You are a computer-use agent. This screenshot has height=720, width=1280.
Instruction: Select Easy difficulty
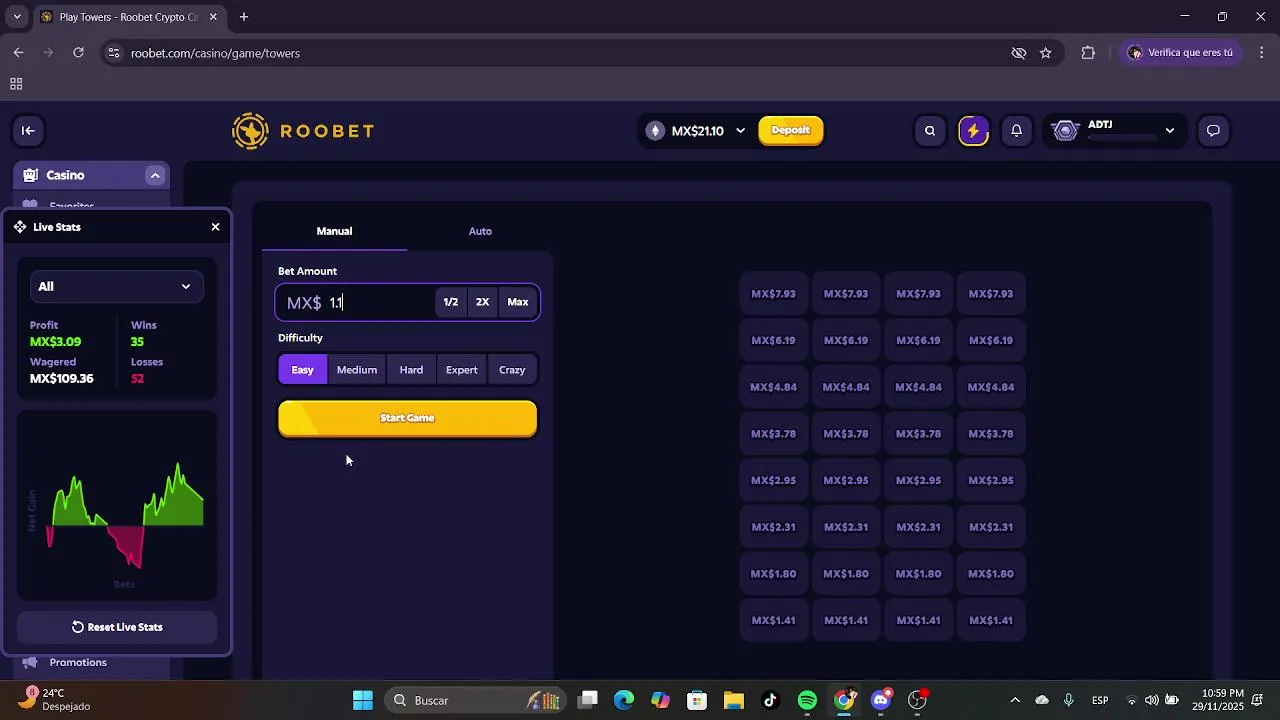coord(302,370)
